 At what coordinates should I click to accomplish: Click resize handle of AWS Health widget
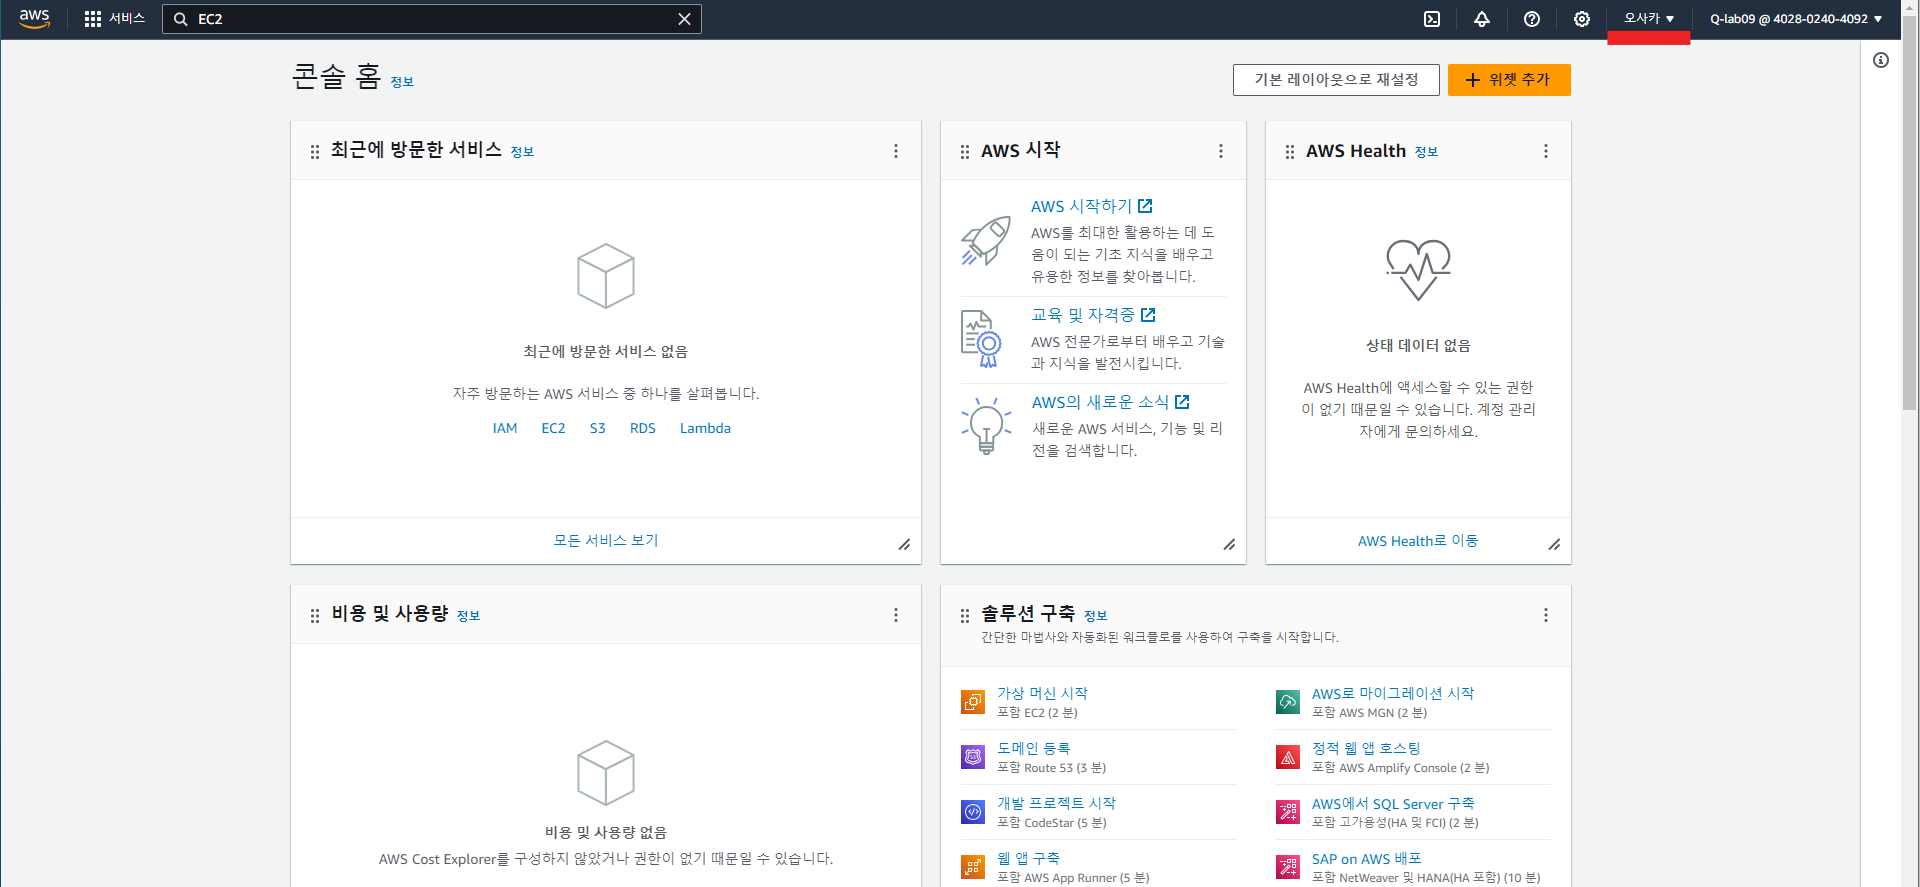click(1554, 544)
